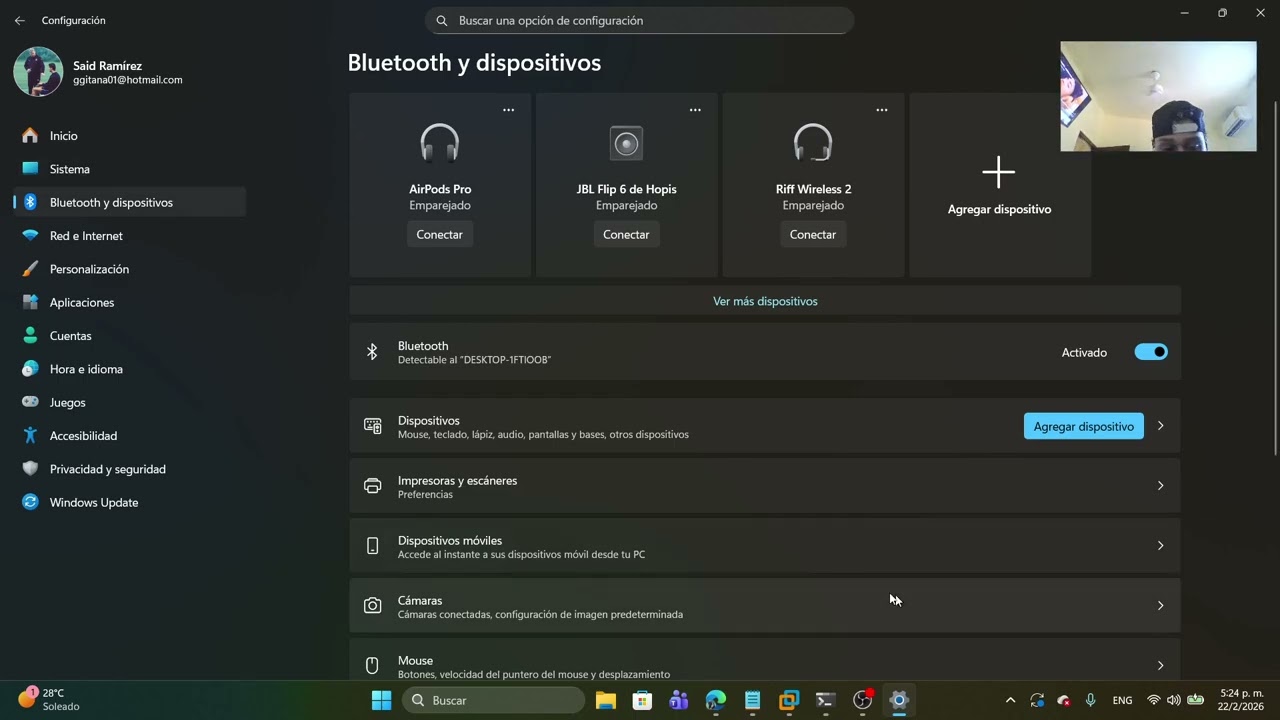Open more options for Riff Wireless 2
Viewport: 1280px width, 720px height.
click(x=882, y=110)
